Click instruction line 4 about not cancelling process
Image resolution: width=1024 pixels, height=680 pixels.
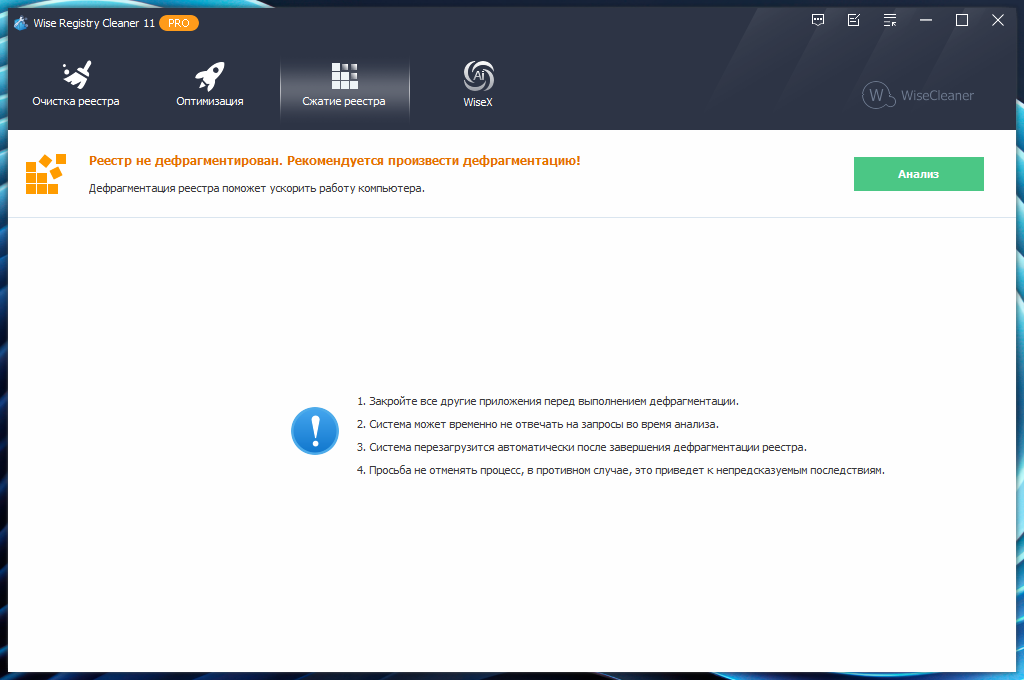coord(620,470)
